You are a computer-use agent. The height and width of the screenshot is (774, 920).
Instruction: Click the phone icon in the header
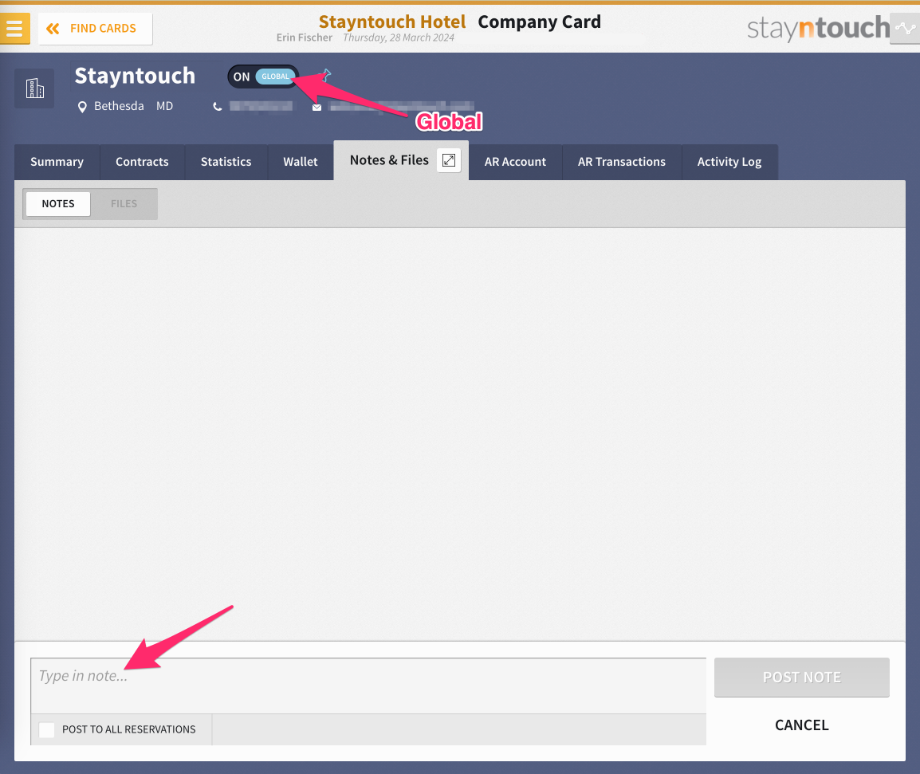(217, 107)
